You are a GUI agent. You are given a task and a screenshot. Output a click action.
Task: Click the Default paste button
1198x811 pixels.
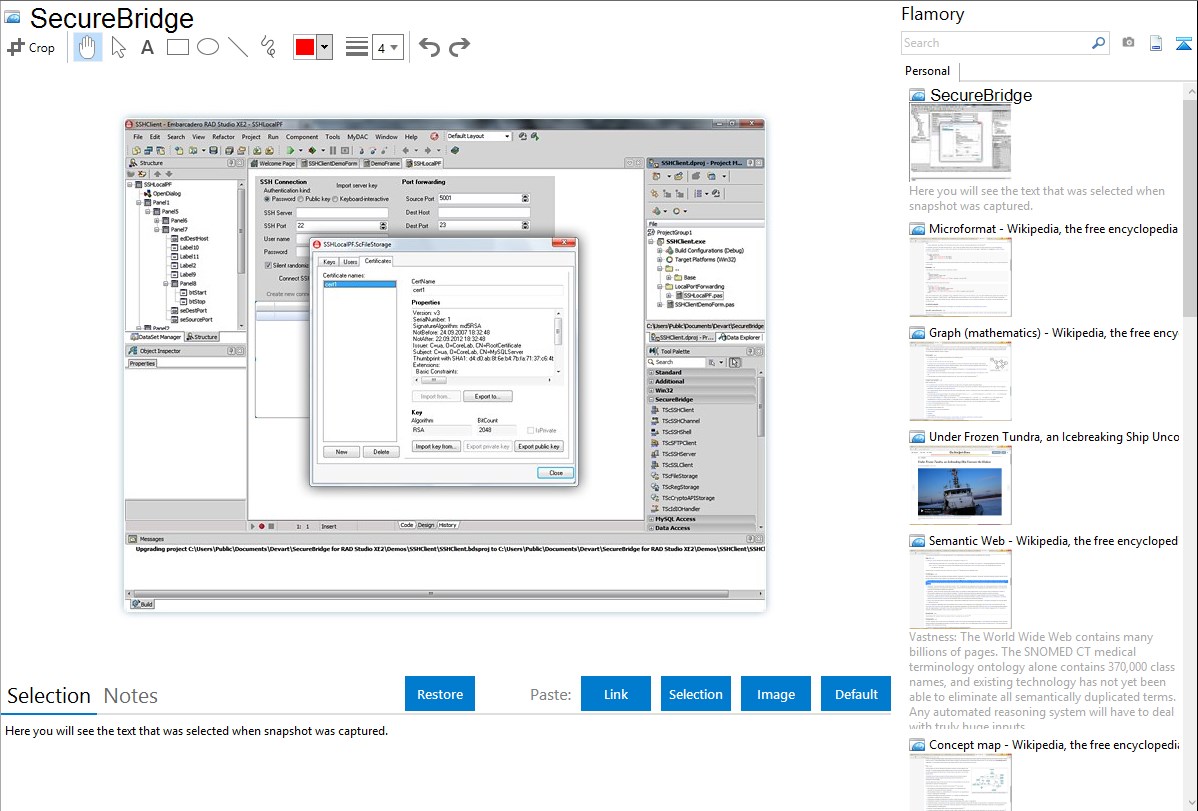pyautogui.click(x=856, y=694)
